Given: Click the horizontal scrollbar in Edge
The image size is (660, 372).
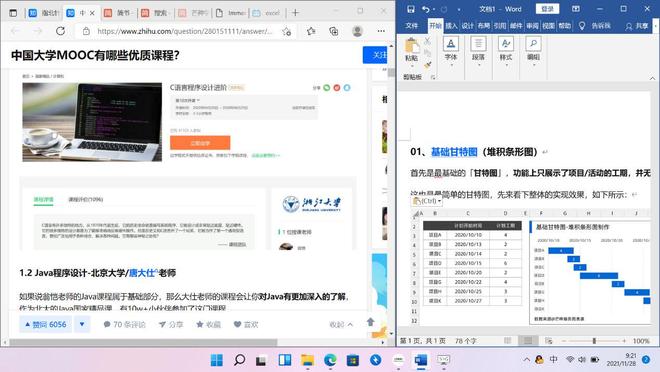Looking at the screenshot, I should click(x=143, y=343).
